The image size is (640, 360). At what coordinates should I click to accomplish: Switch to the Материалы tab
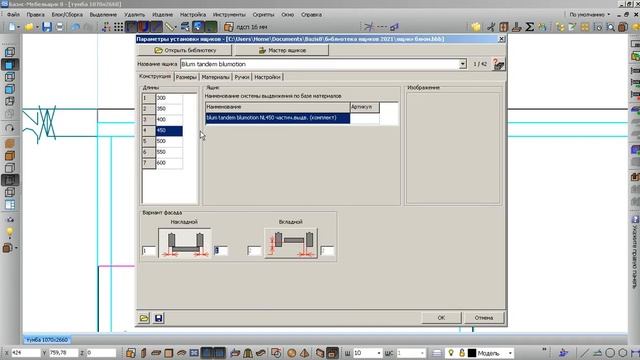pyautogui.click(x=216, y=77)
